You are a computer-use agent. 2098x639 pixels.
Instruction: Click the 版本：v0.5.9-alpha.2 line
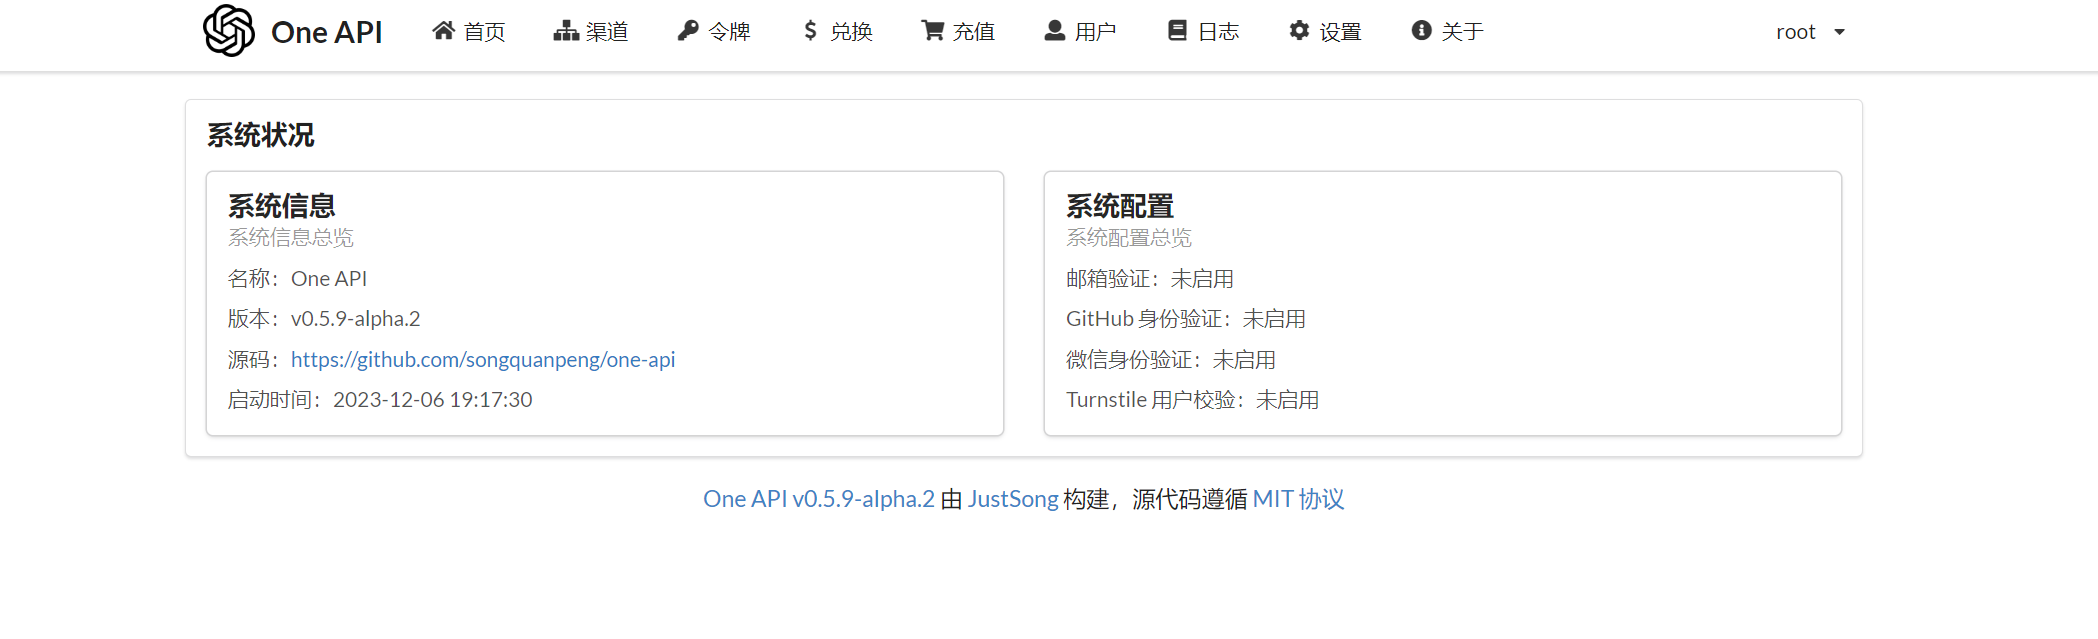[x=324, y=319]
